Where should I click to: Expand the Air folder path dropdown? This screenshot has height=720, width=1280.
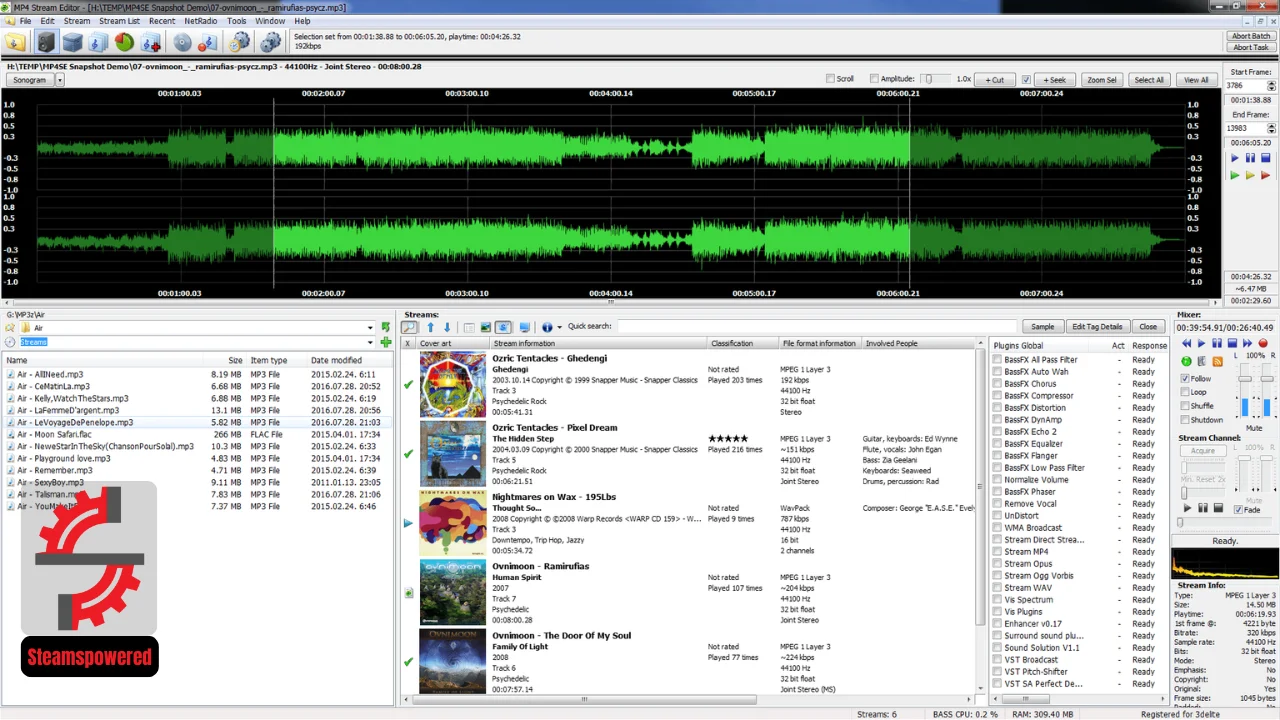(370, 328)
